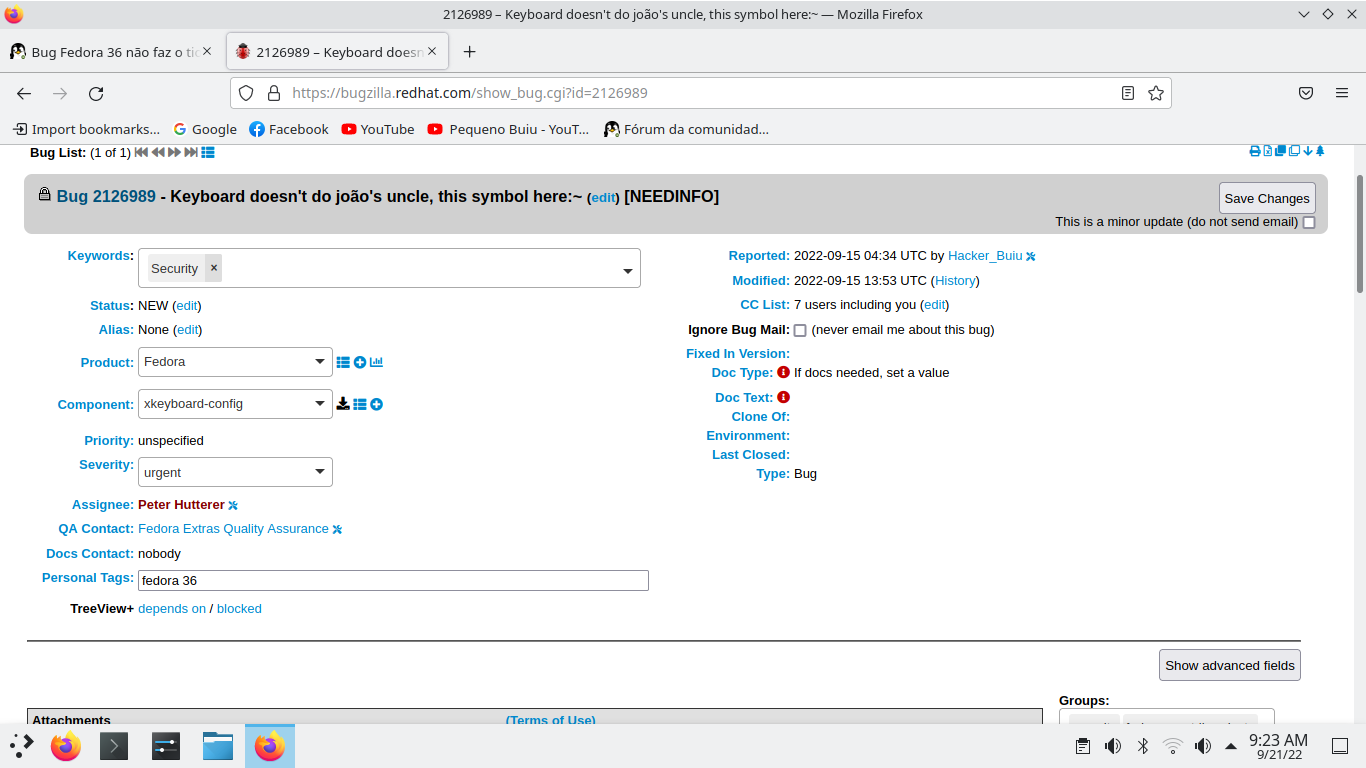Click the tree icon at page top right
This screenshot has height=768, width=1366.
click(x=1320, y=151)
